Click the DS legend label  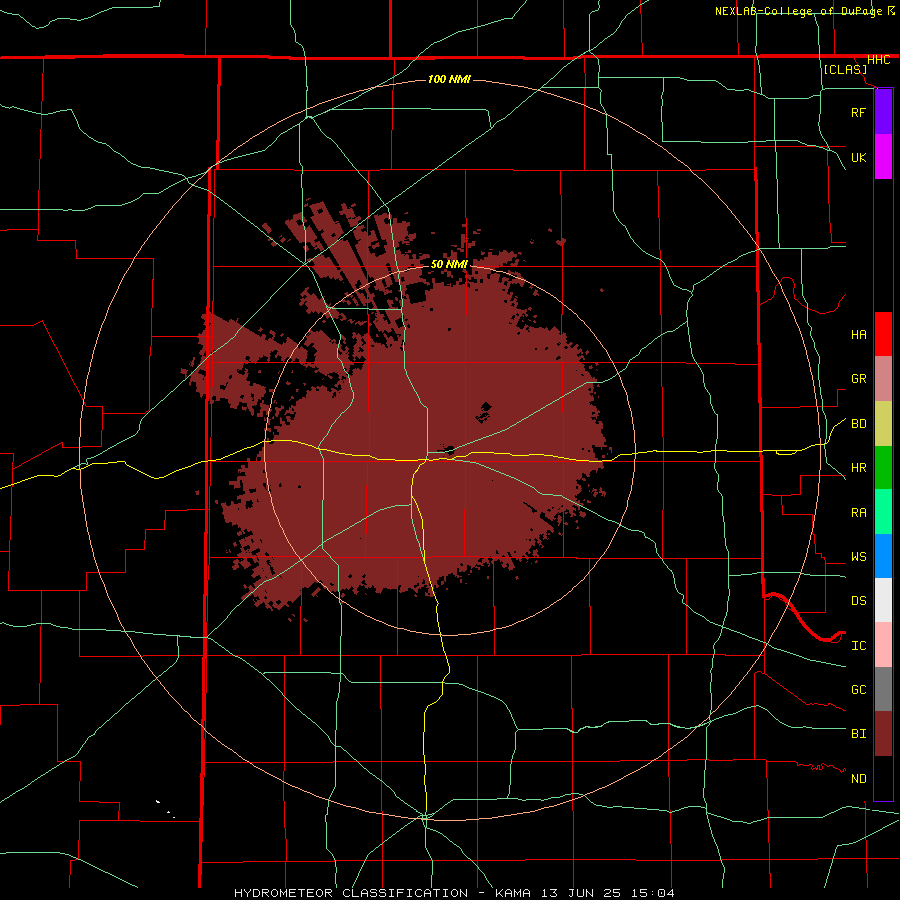point(858,601)
